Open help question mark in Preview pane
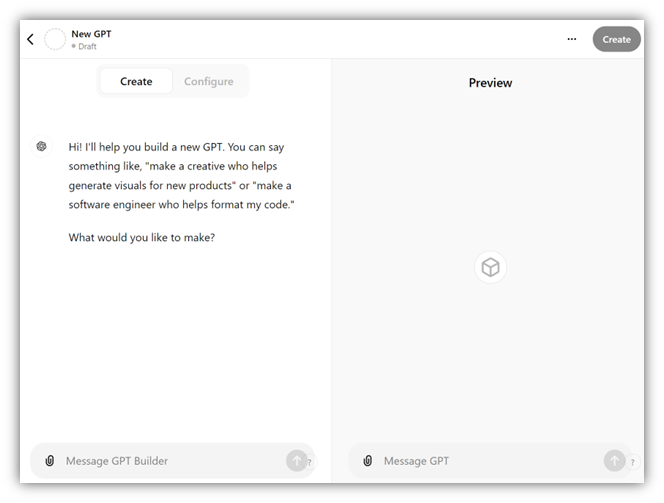 click(x=632, y=463)
